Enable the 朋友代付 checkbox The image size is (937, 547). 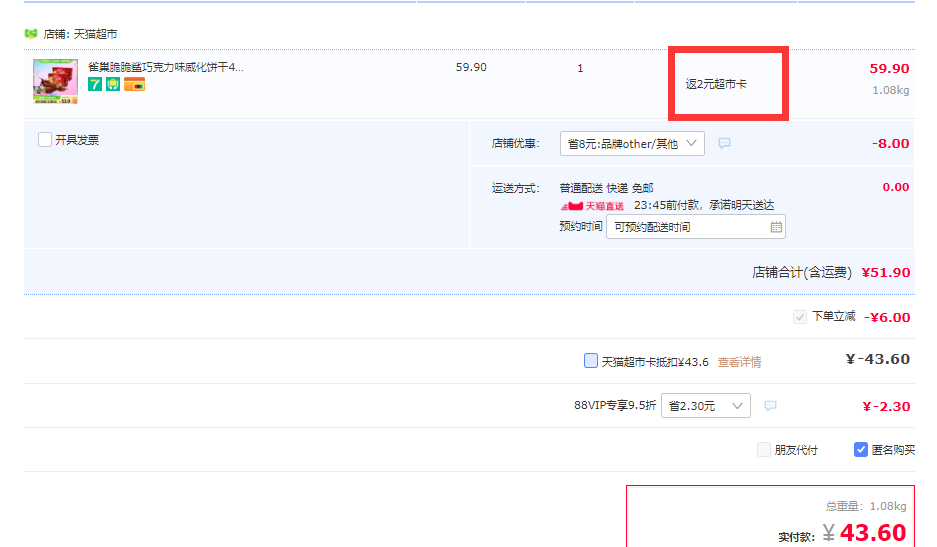pyautogui.click(x=764, y=450)
